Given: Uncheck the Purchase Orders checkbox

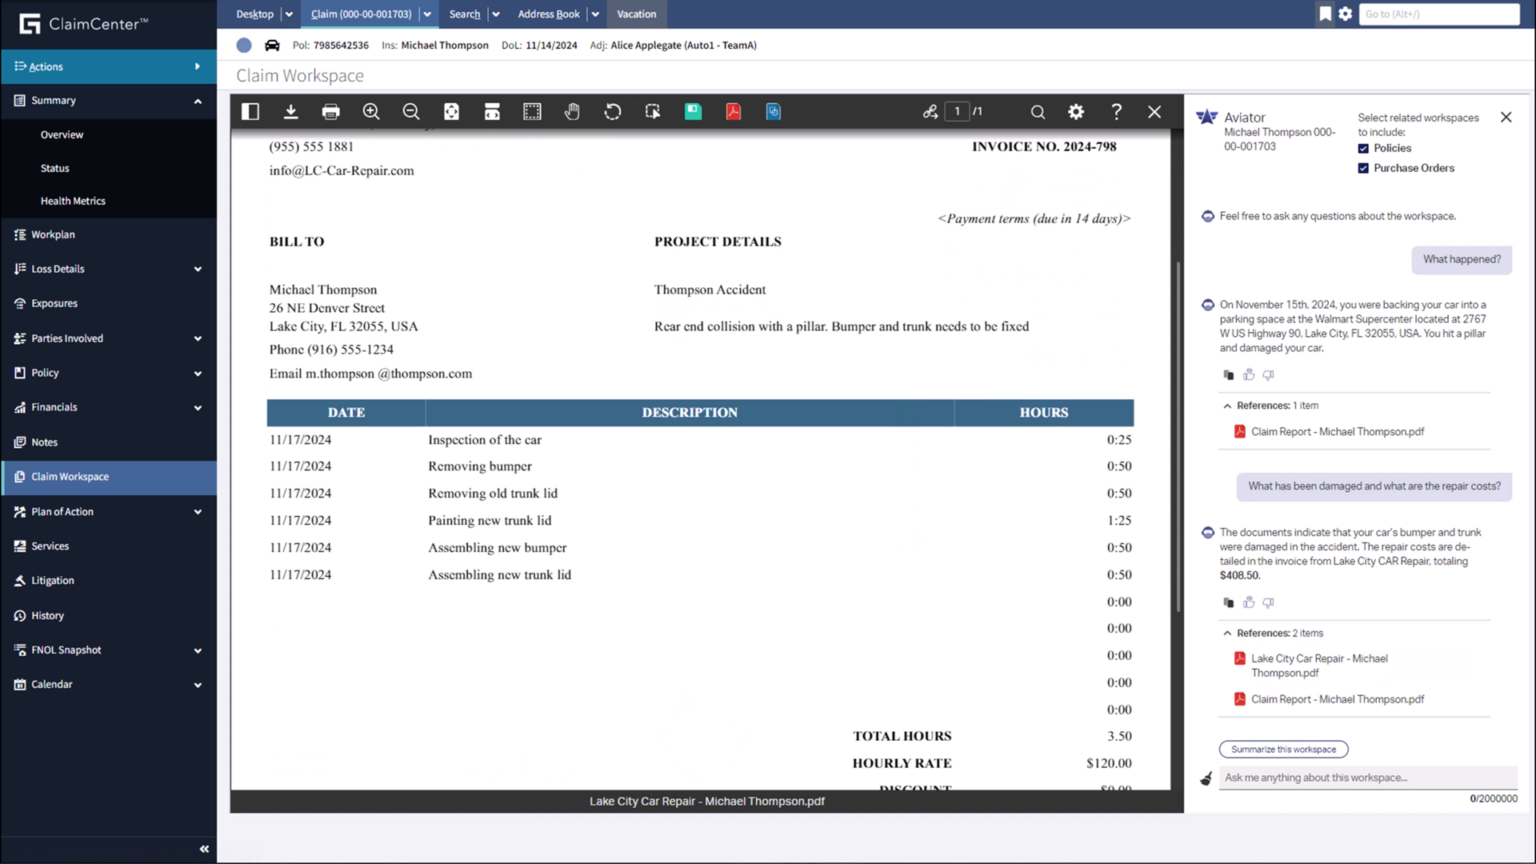Looking at the screenshot, I should (1363, 168).
